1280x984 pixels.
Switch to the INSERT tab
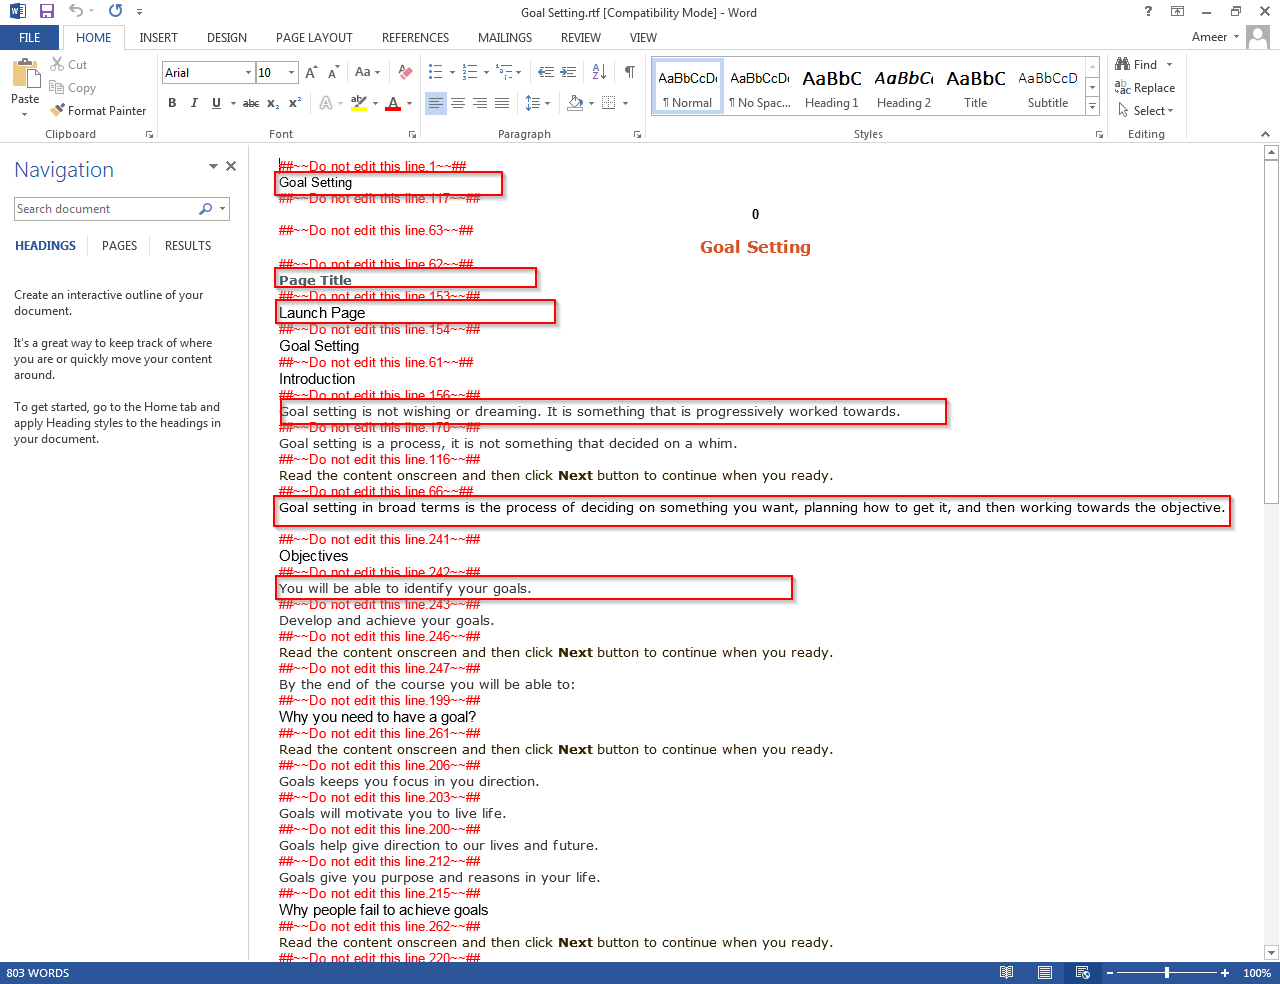coord(158,37)
